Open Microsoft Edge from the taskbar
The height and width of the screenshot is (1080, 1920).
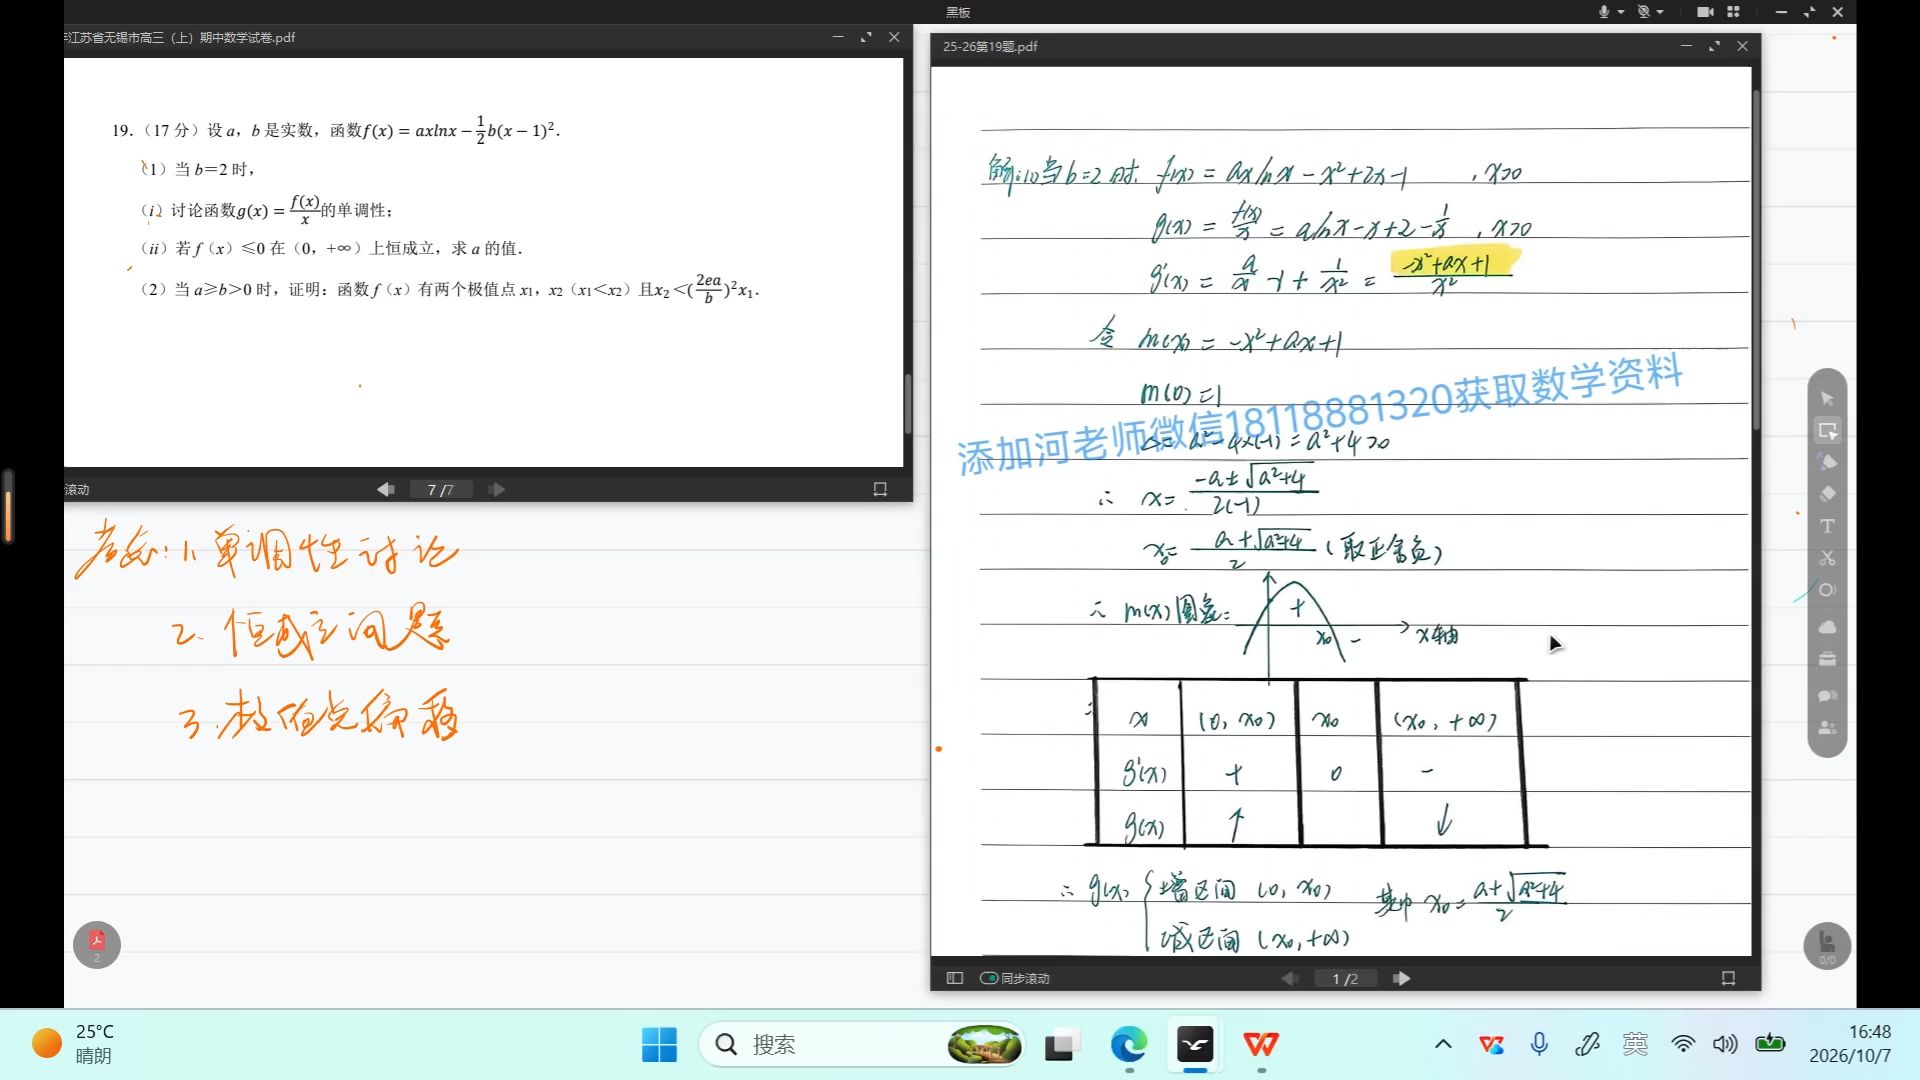pyautogui.click(x=1129, y=1044)
